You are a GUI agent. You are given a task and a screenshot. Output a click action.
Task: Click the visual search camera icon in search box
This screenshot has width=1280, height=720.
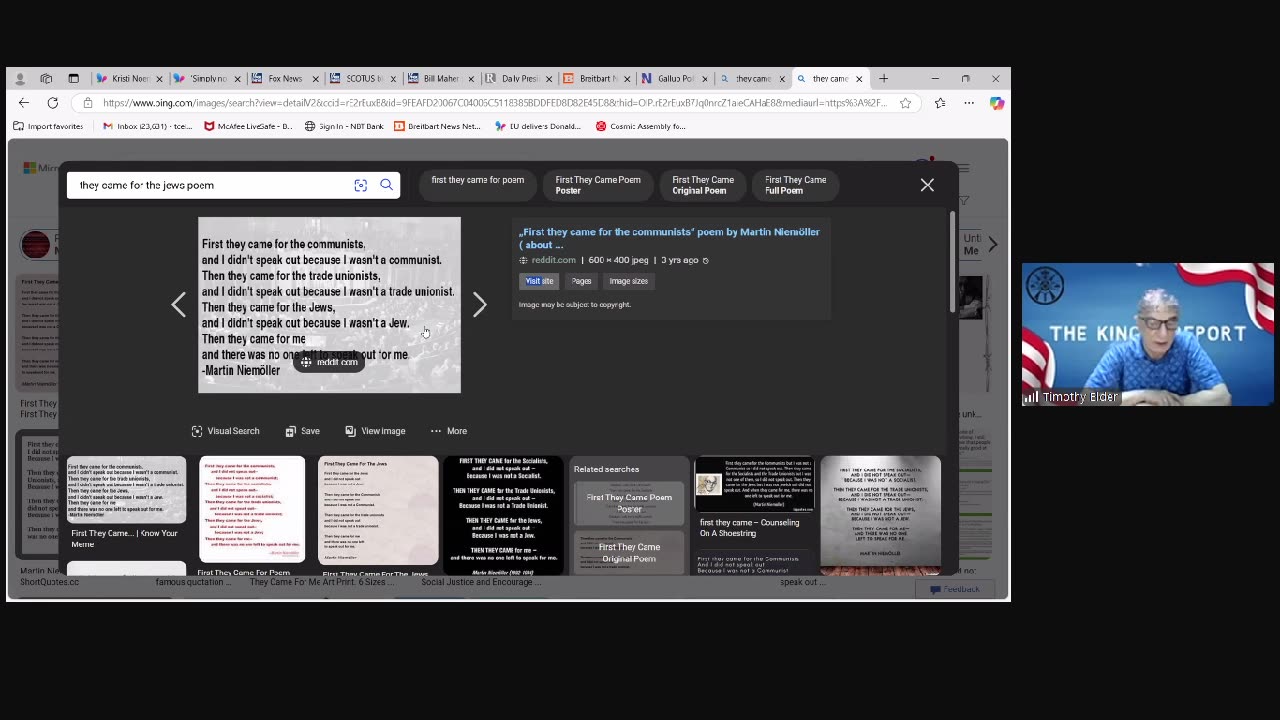click(361, 185)
